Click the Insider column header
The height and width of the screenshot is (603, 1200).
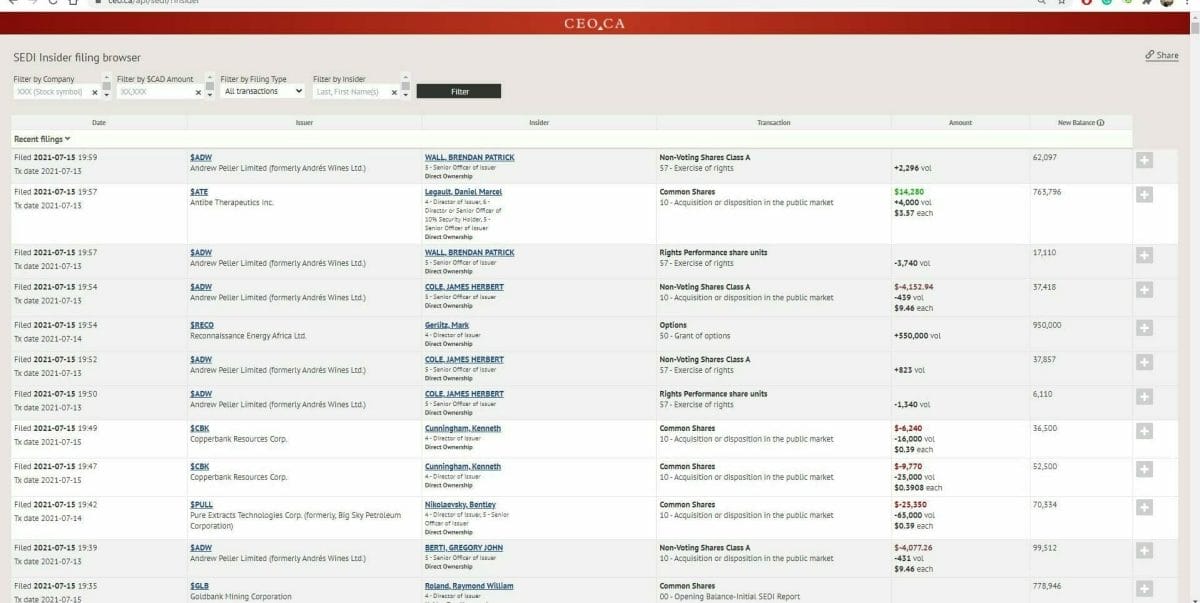click(539, 123)
